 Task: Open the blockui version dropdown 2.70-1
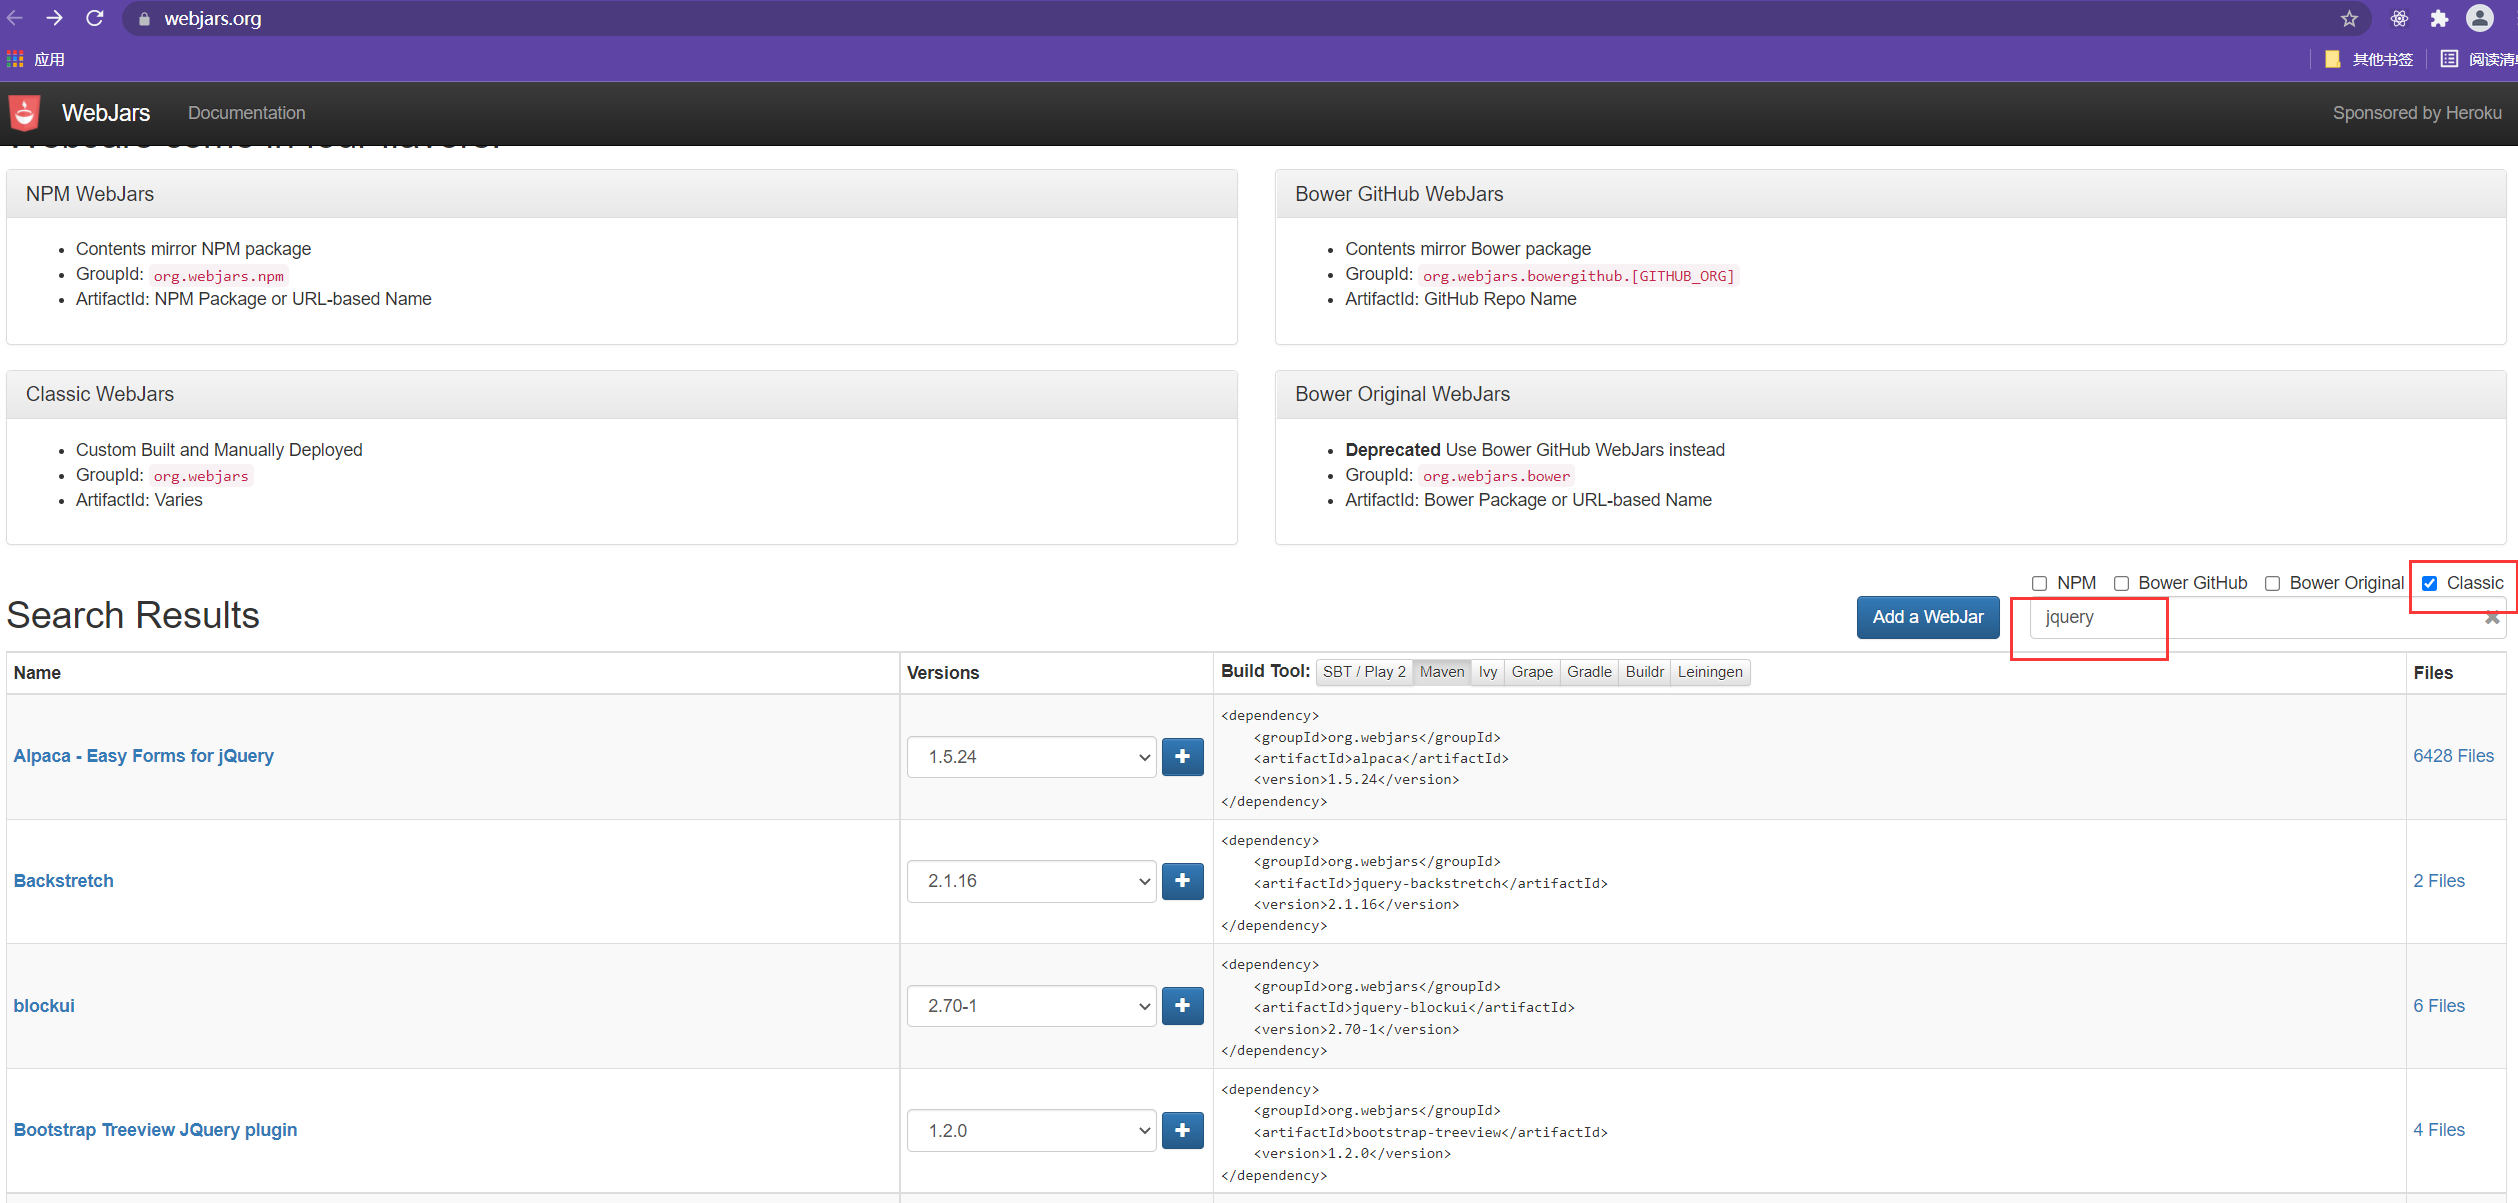coord(1031,1006)
